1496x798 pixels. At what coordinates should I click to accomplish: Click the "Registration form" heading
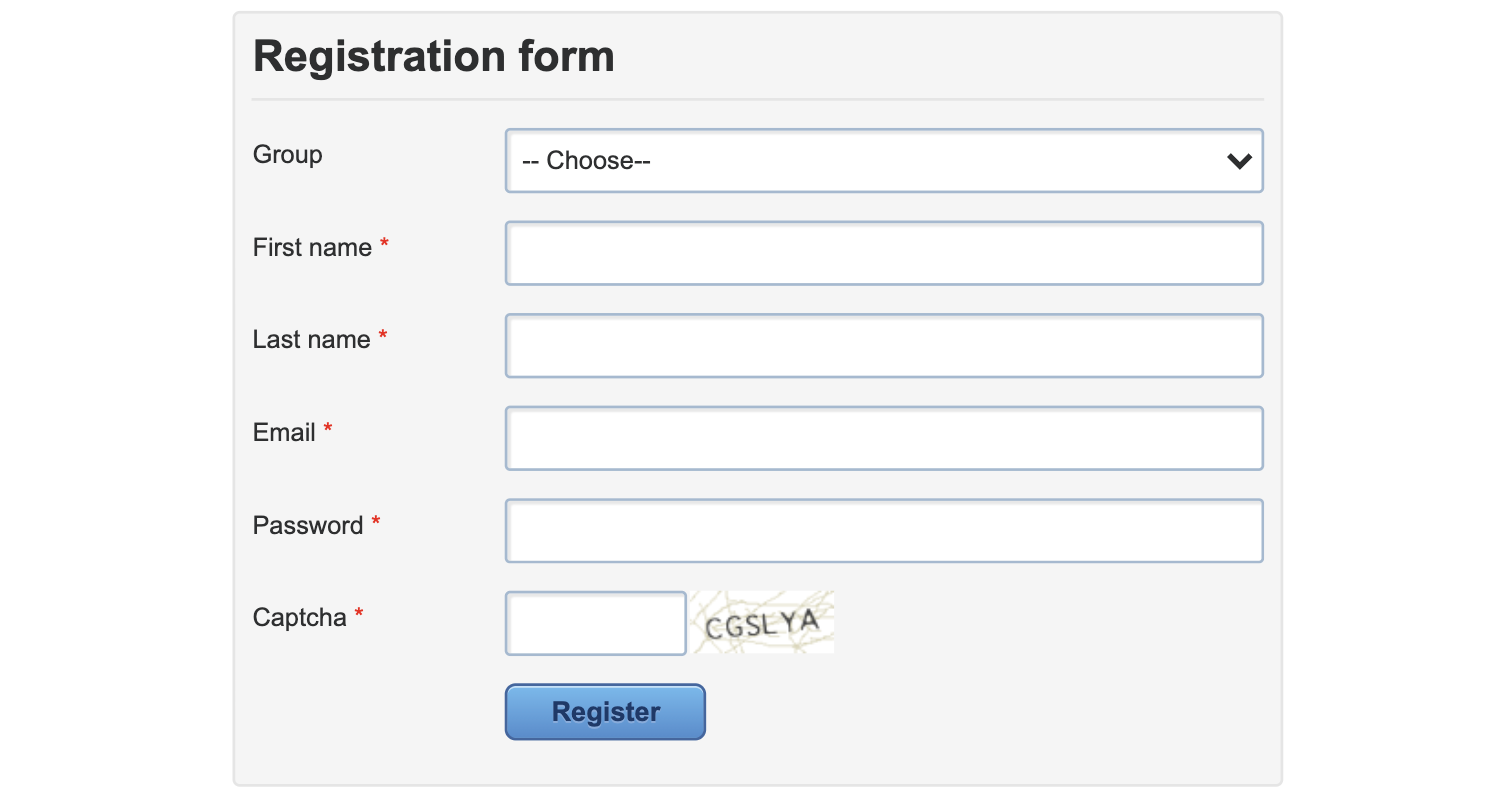pyautogui.click(x=434, y=56)
